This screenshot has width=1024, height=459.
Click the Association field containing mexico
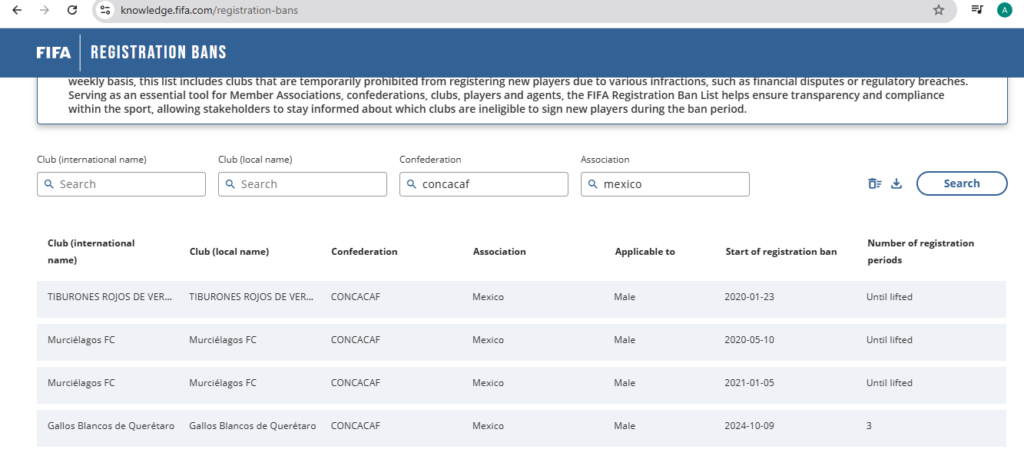(665, 184)
